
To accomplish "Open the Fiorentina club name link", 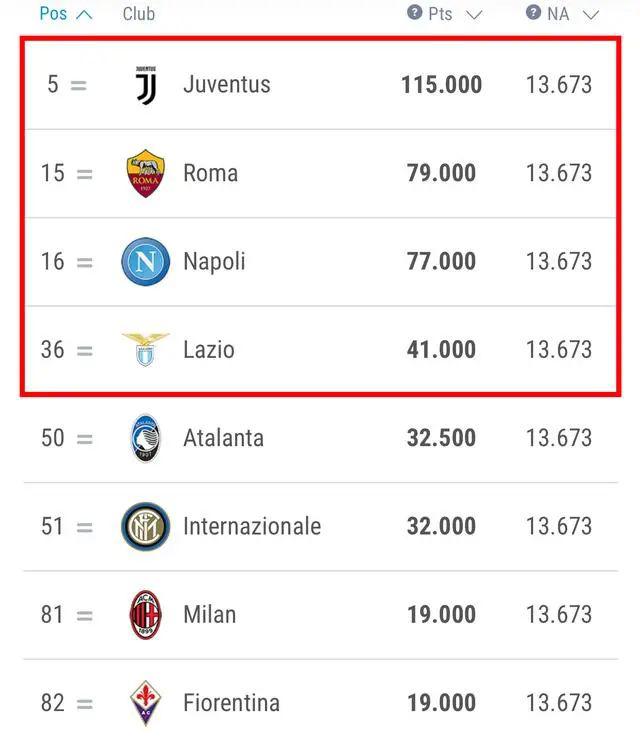I will pyautogui.click(x=232, y=703).
